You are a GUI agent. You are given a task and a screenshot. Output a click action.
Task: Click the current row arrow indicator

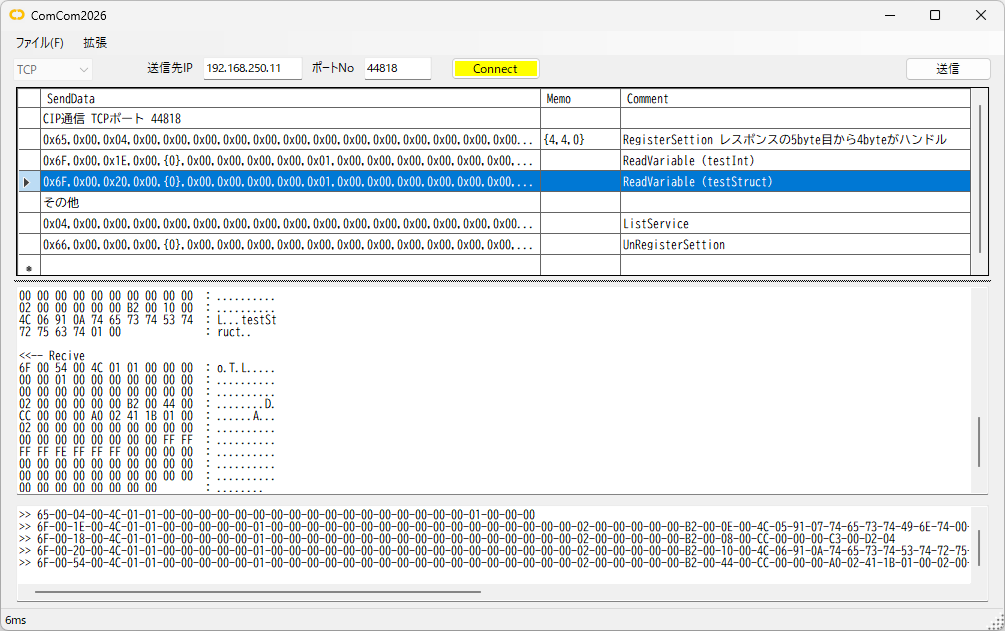[x=28, y=182]
